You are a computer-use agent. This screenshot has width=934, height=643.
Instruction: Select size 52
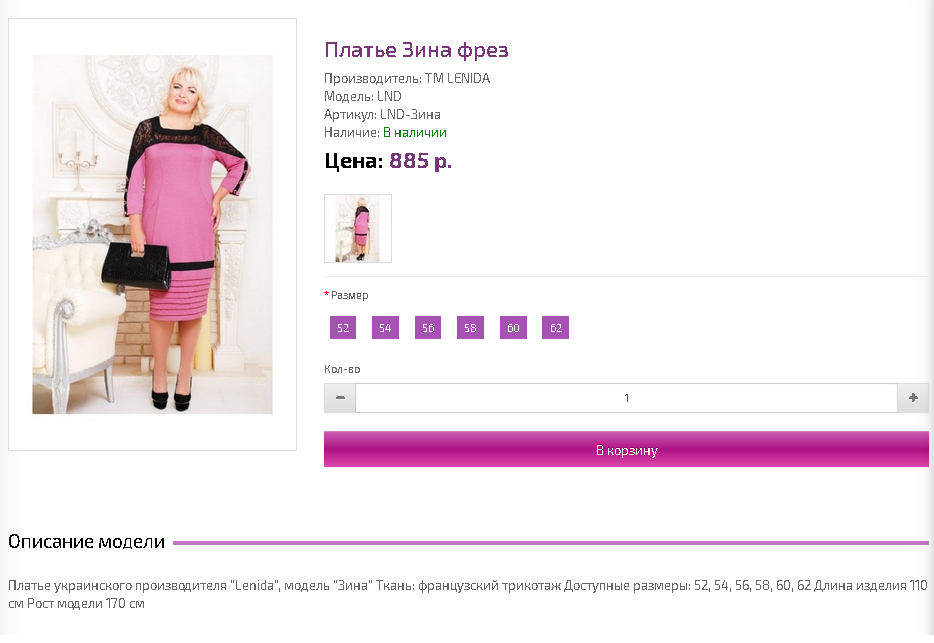343,328
